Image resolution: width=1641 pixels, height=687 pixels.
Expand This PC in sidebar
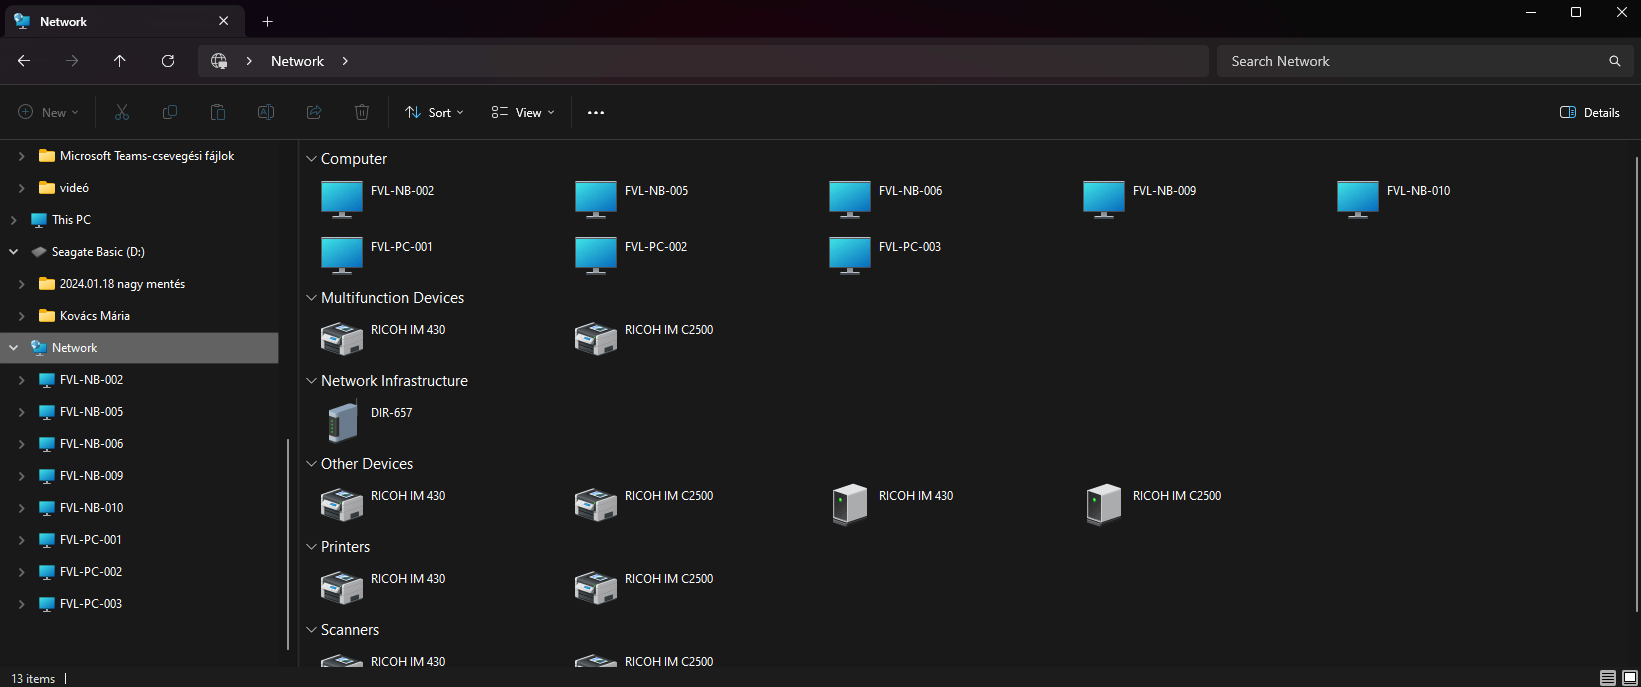click(14, 220)
